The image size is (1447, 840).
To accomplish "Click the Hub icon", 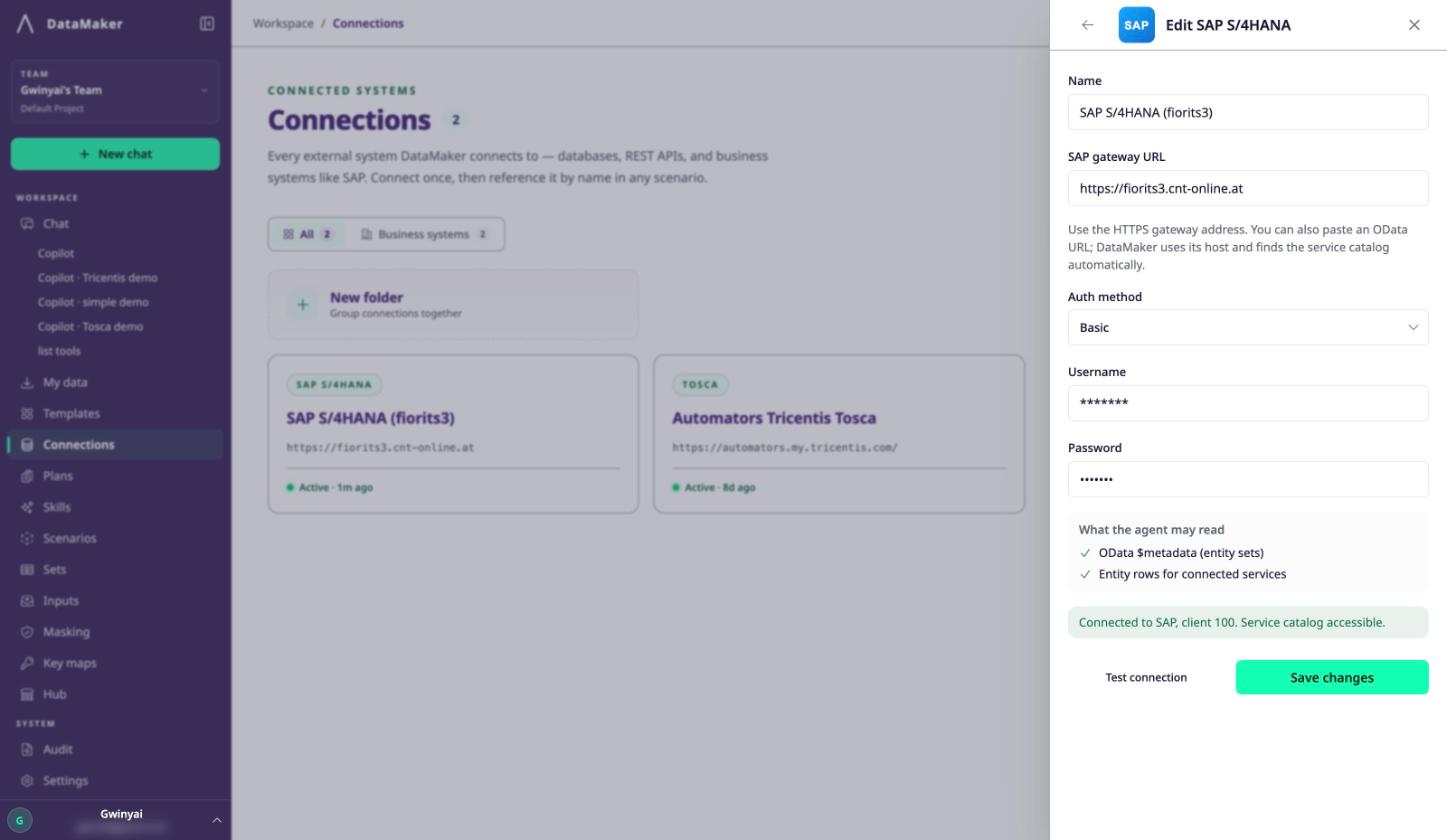I will click(27, 695).
